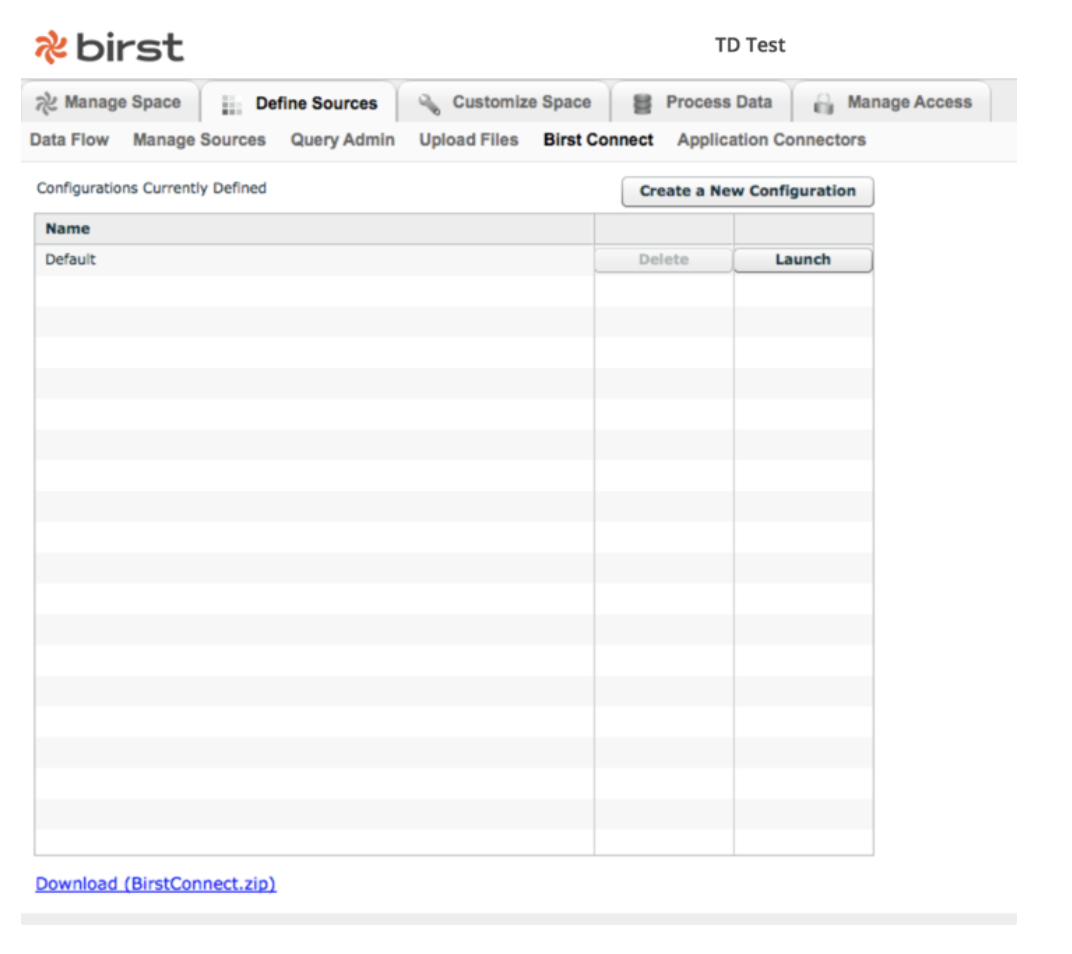The width and height of the screenshot is (1072, 954).
Task: Click the Birst logo
Action: pos(109,47)
